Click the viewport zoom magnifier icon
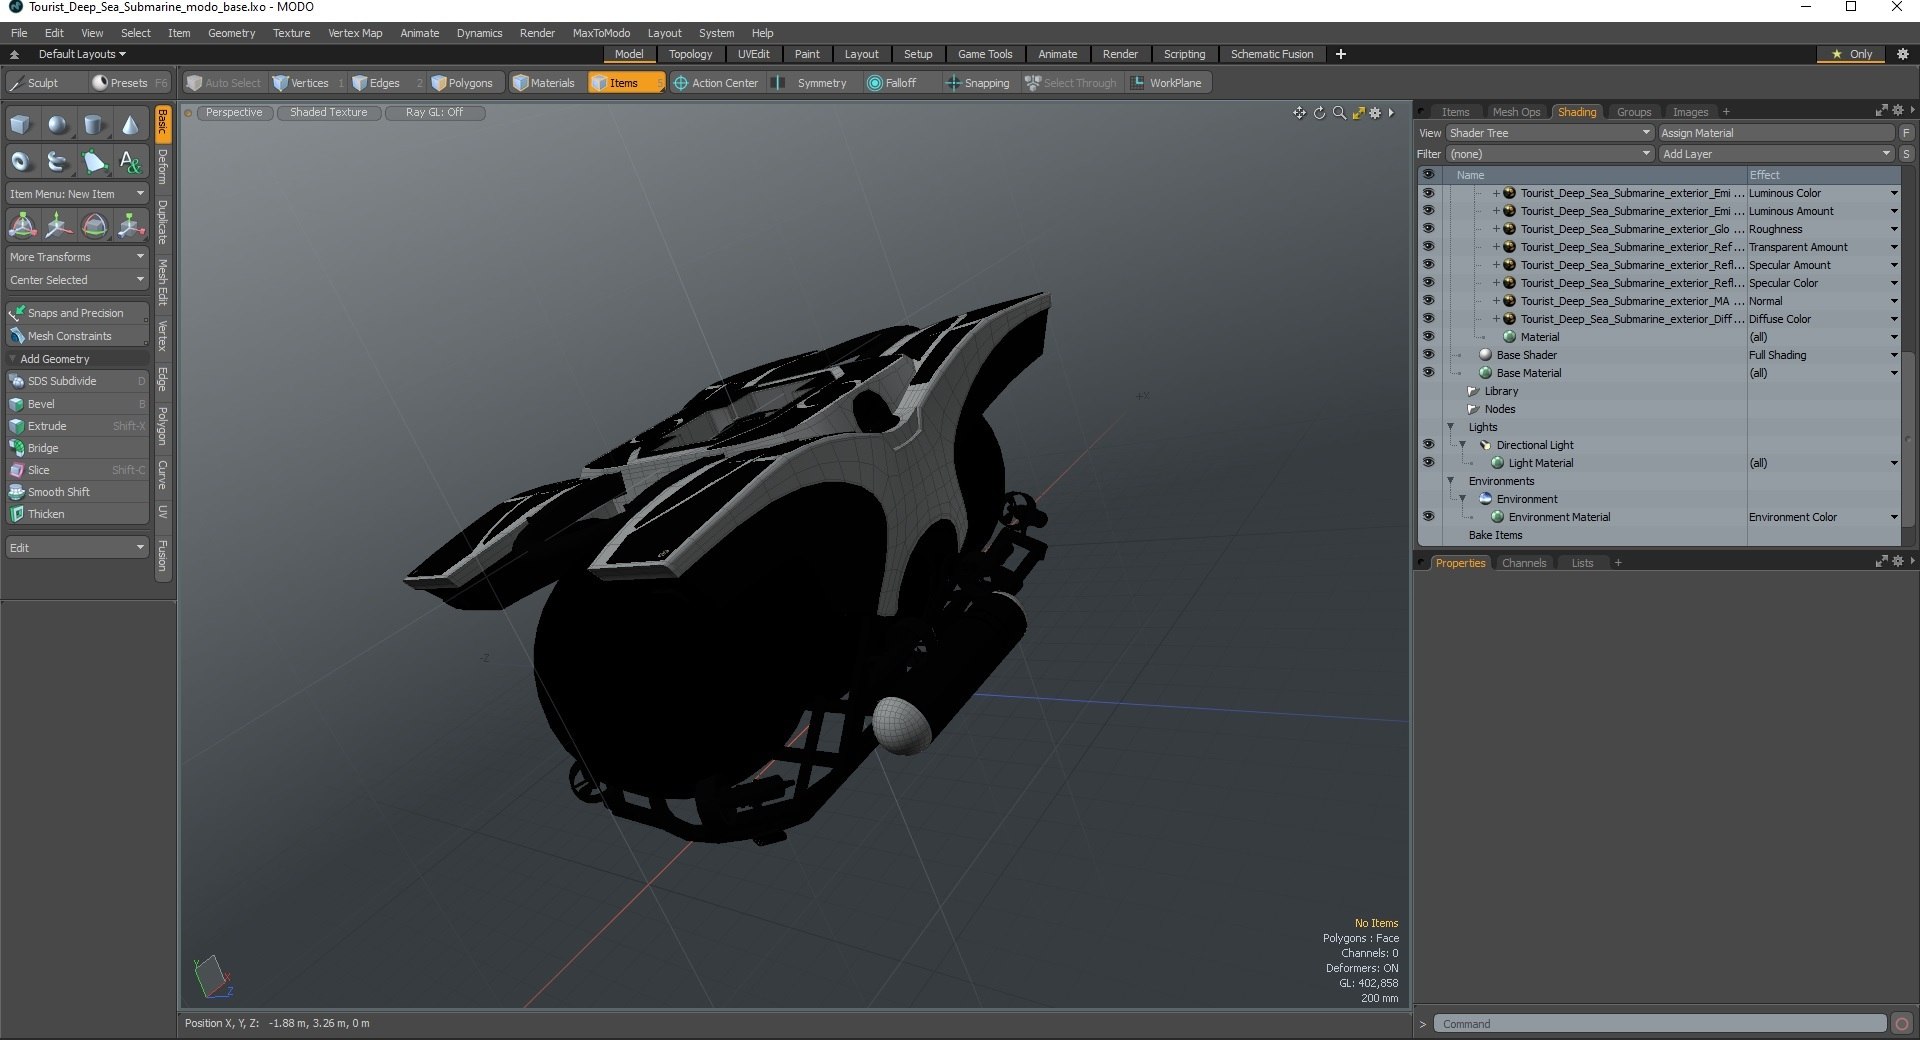The width and height of the screenshot is (1920, 1040). click(1339, 113)
